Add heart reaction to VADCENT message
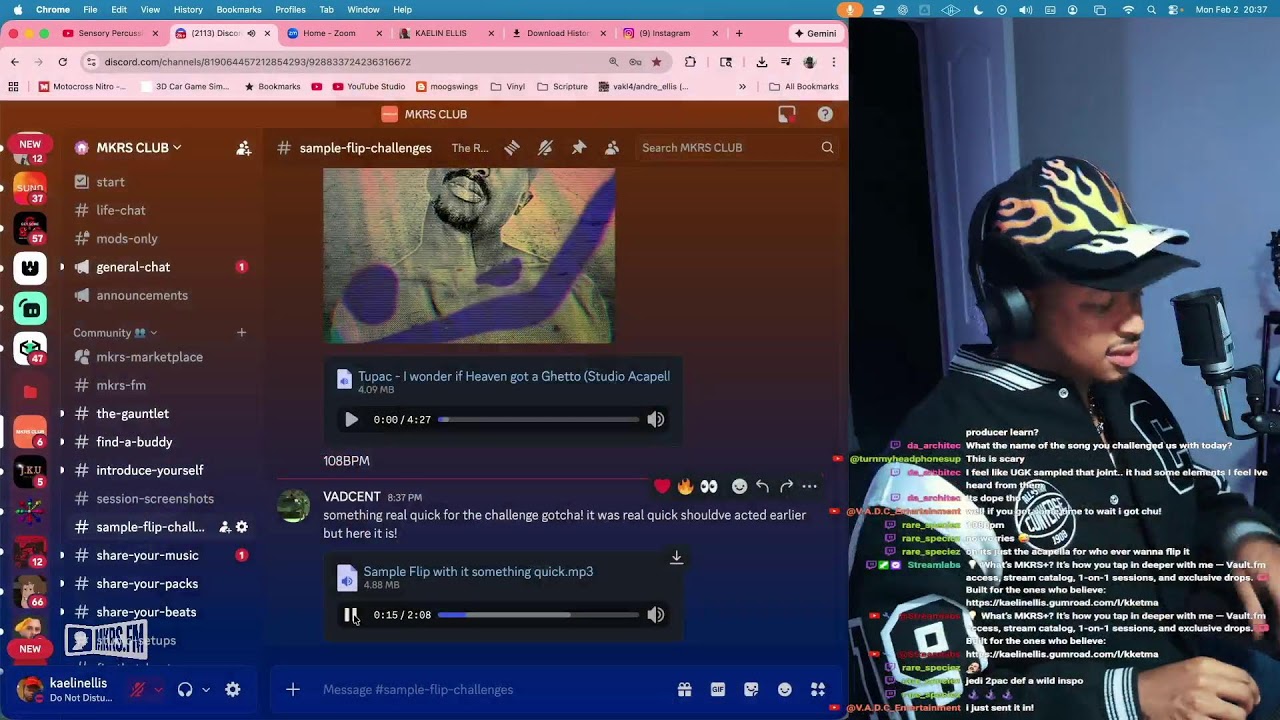The image size is (1280, 720). (x=662, y=486)
